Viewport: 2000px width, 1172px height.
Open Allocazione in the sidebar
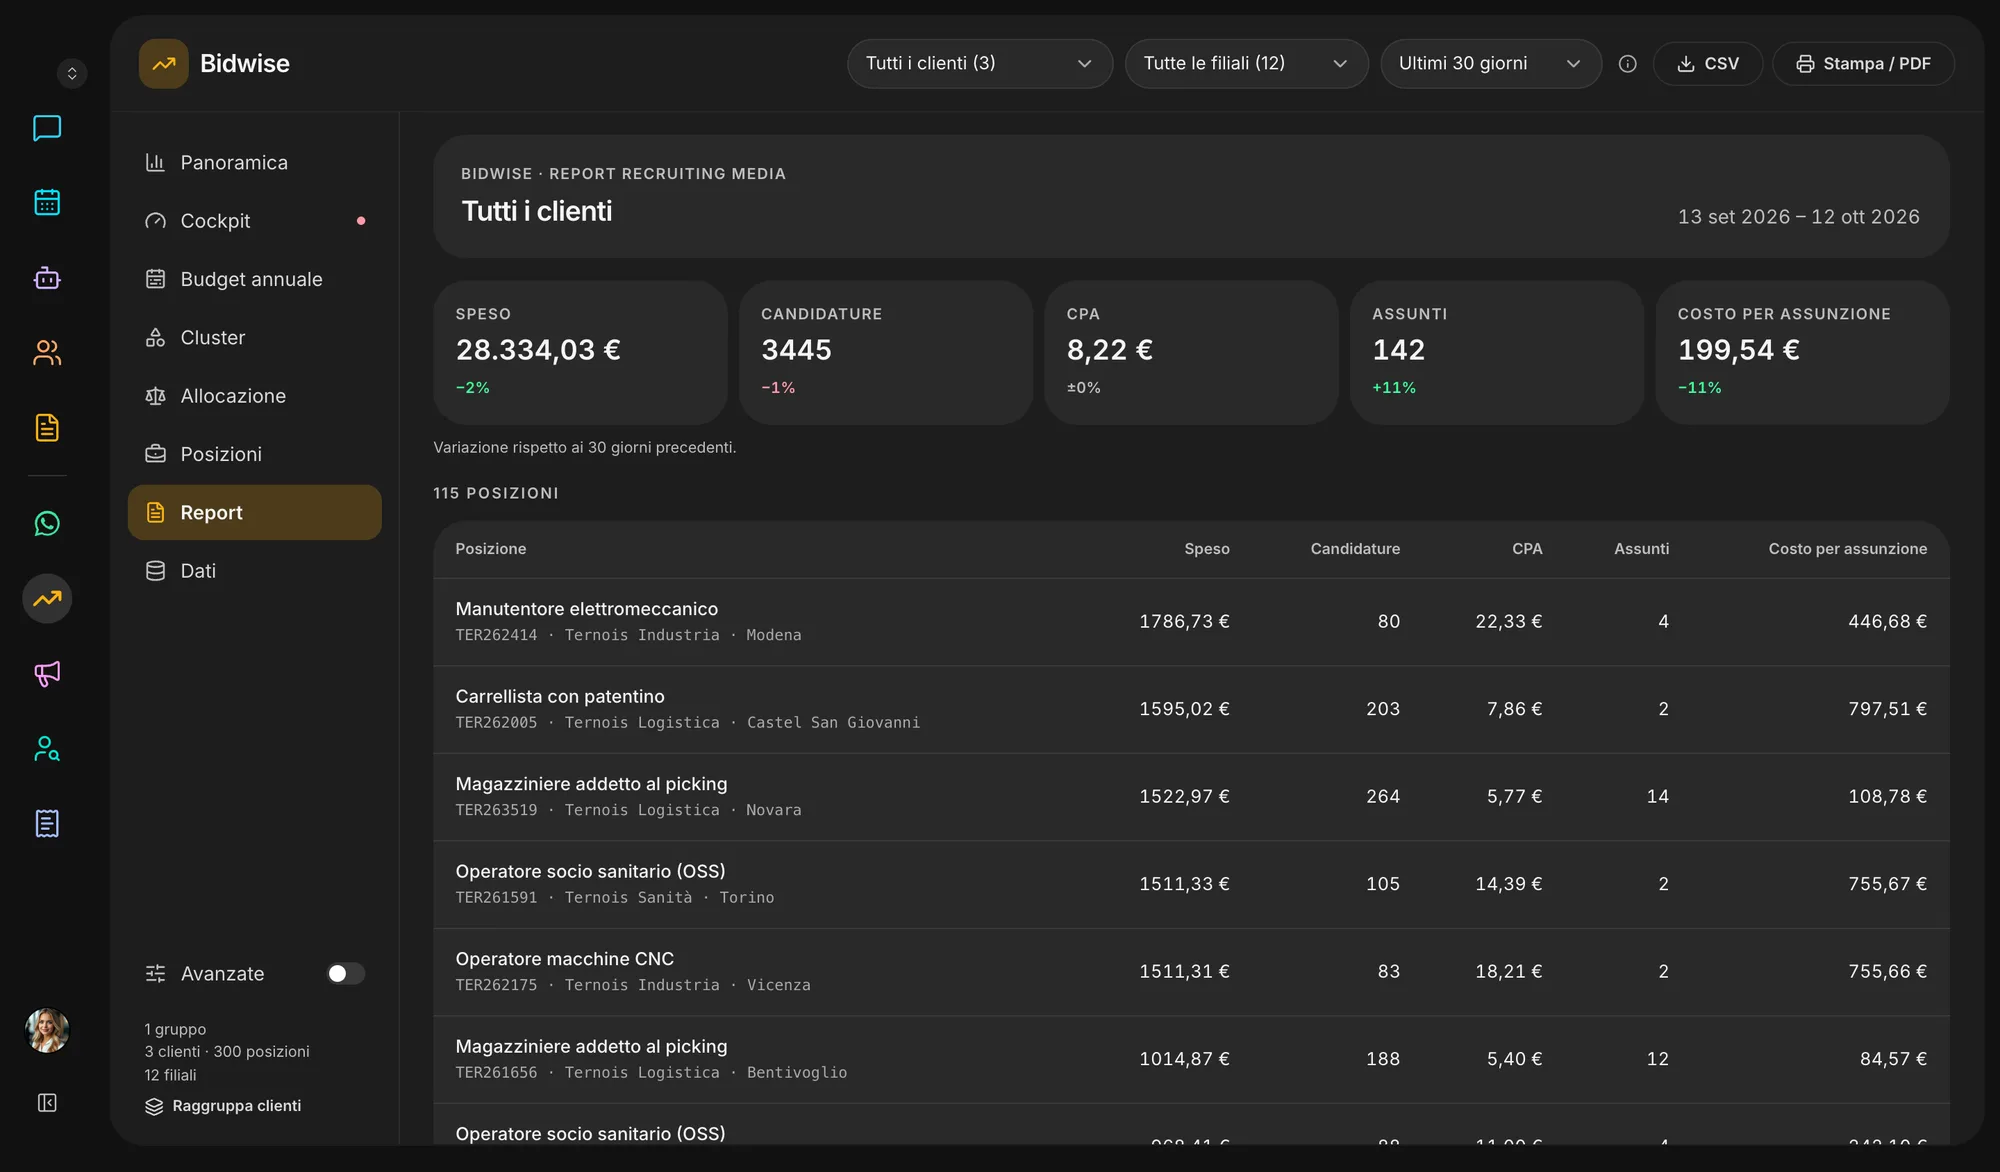coord(255,396)
